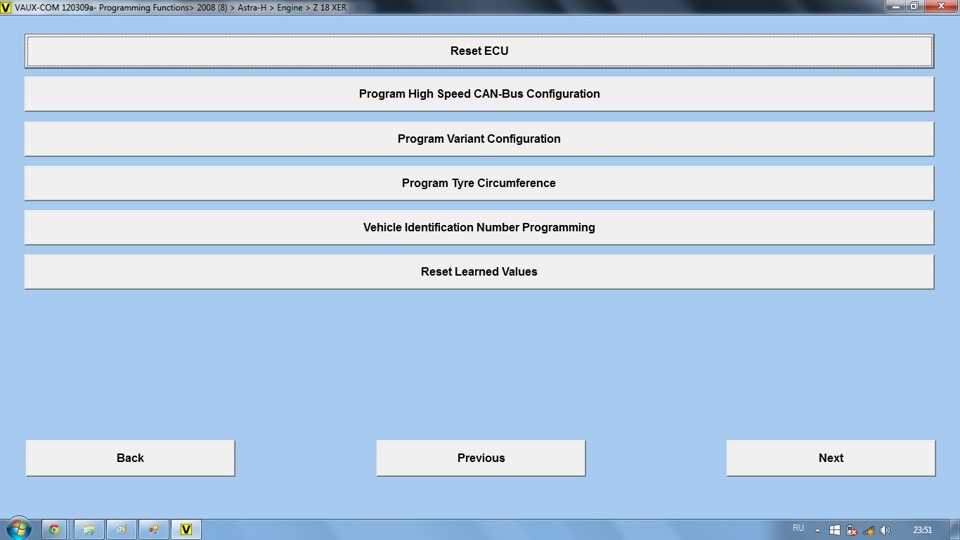The width and height of the screenshot is (960, 540).
Task: Select Reset Learned Values
Action: [479, 272]
